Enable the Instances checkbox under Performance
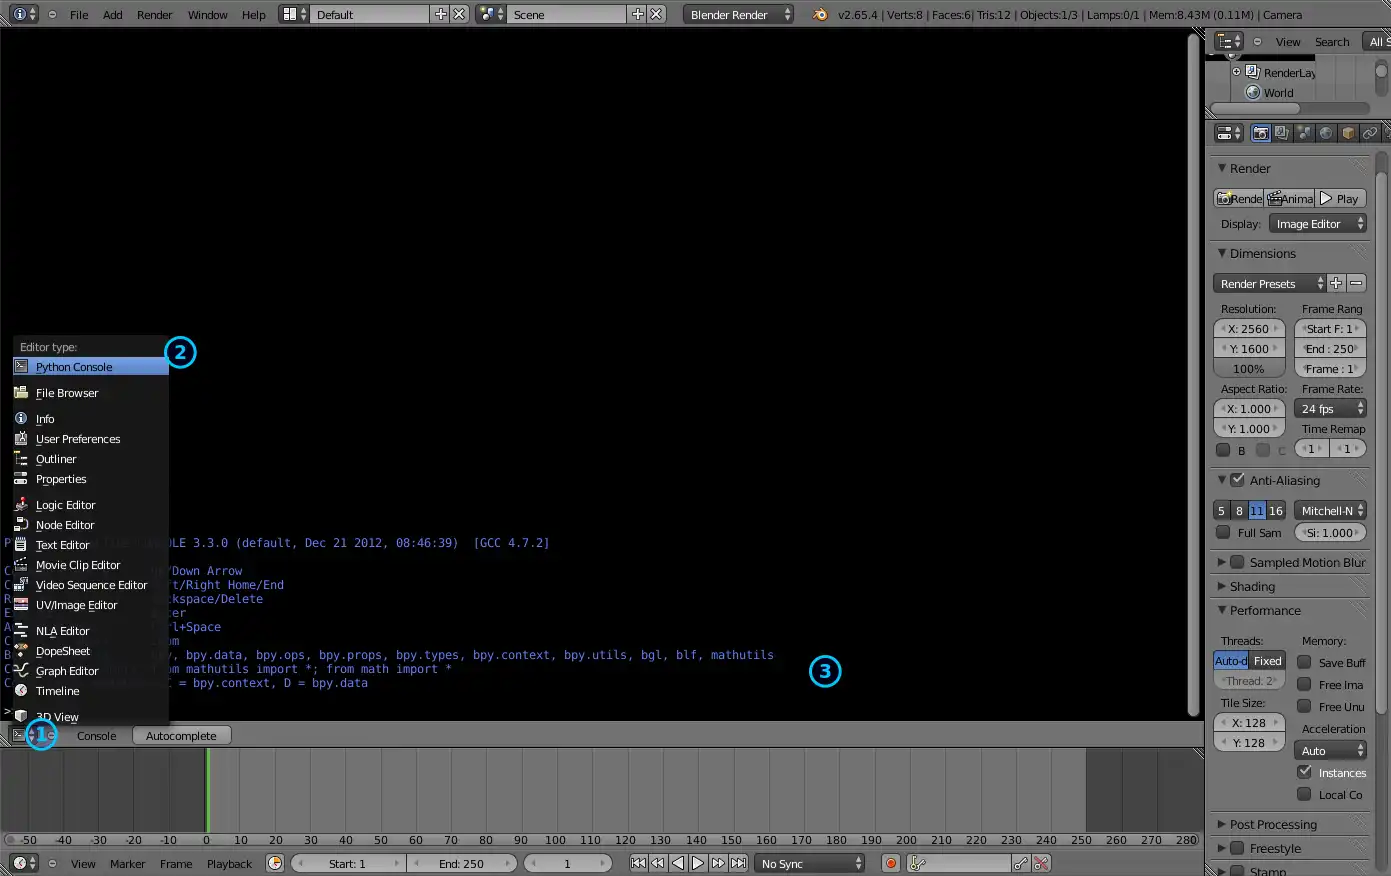This screenshot has width=1391, height=876. [x=1304, y=772]
